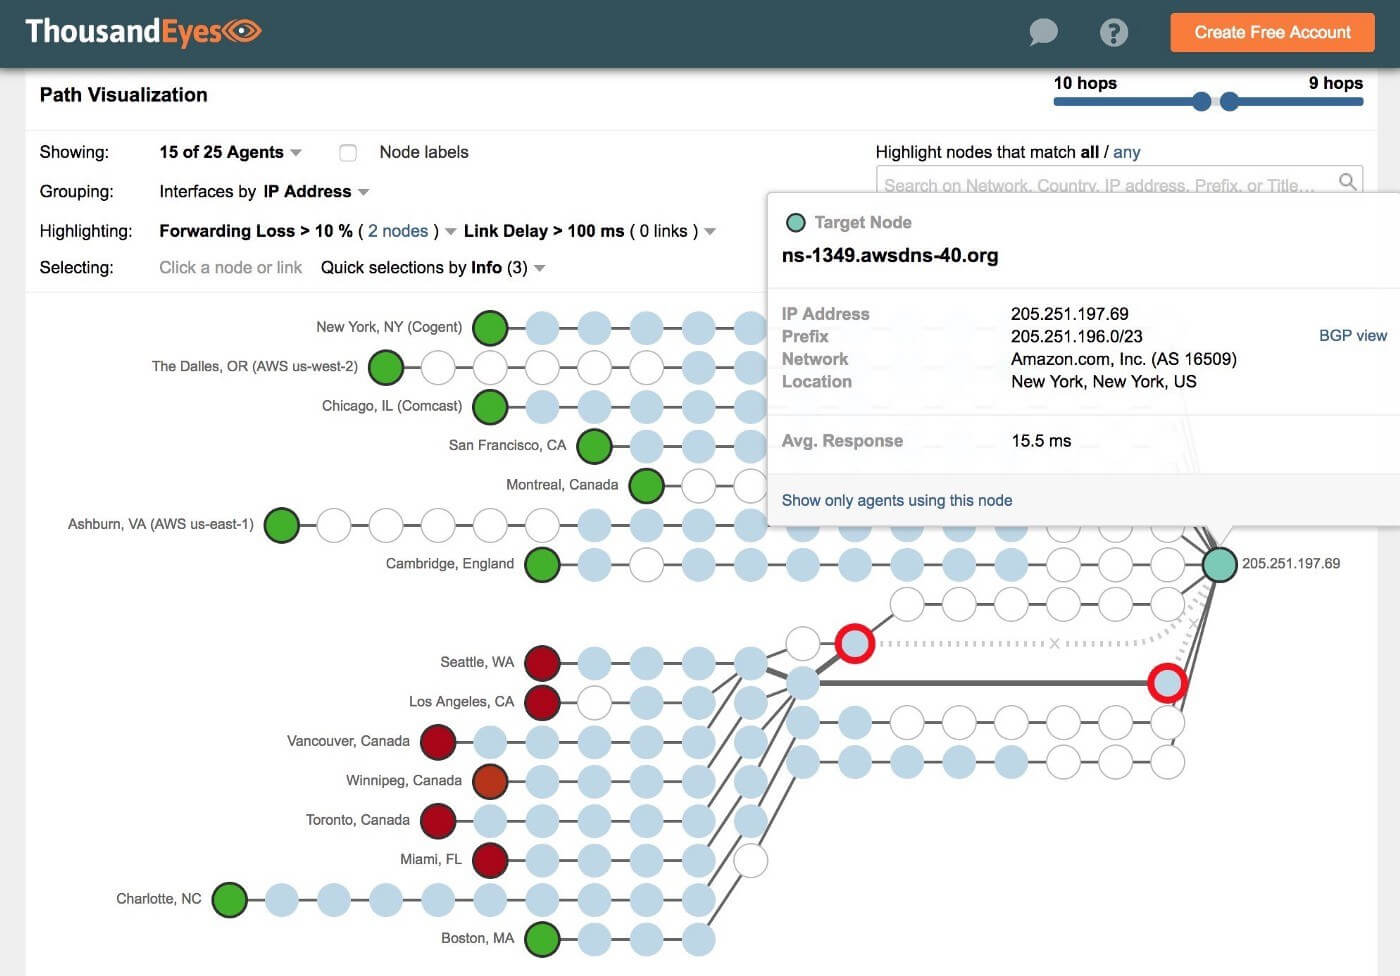This screenshot has width=1400, height=976.
Task: Click the search magnifier icon
Action: (x=1347, y=182)
